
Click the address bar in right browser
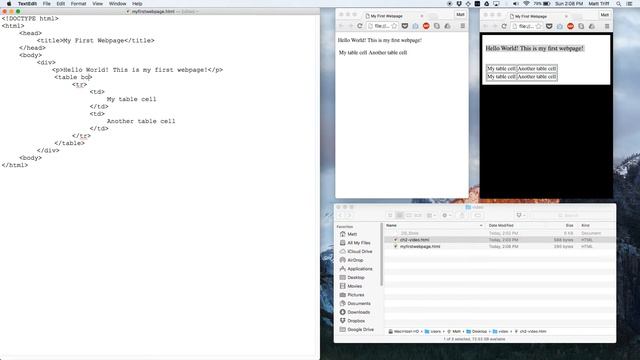click(527, 26)
